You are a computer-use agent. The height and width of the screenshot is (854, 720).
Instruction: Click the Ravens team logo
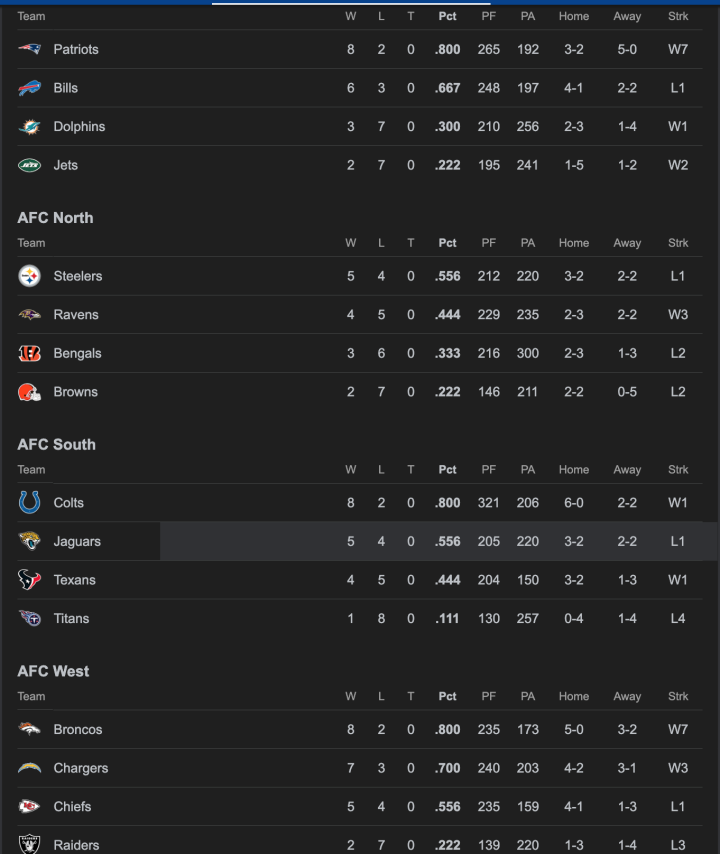point(30,315)
